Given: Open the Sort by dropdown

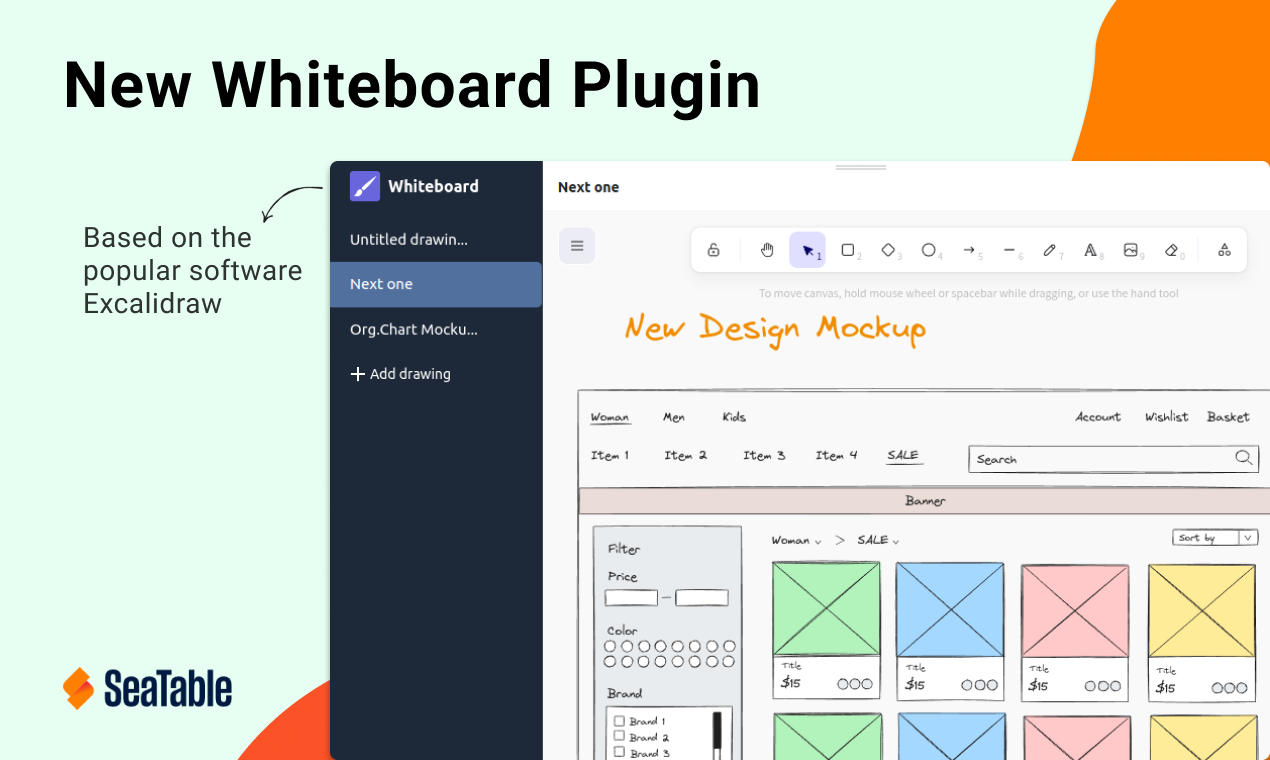Looking at the screenshot, I should click(x=1215, y=538).
